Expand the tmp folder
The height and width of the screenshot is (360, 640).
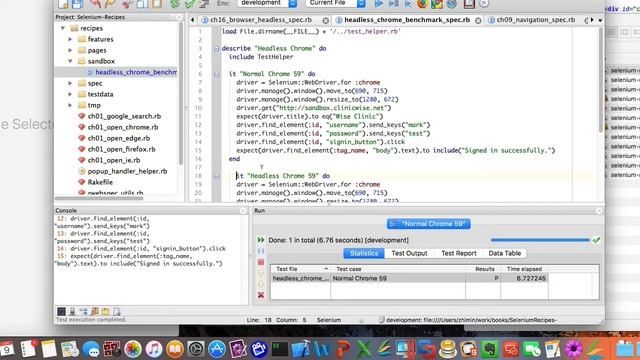point(70,105)
